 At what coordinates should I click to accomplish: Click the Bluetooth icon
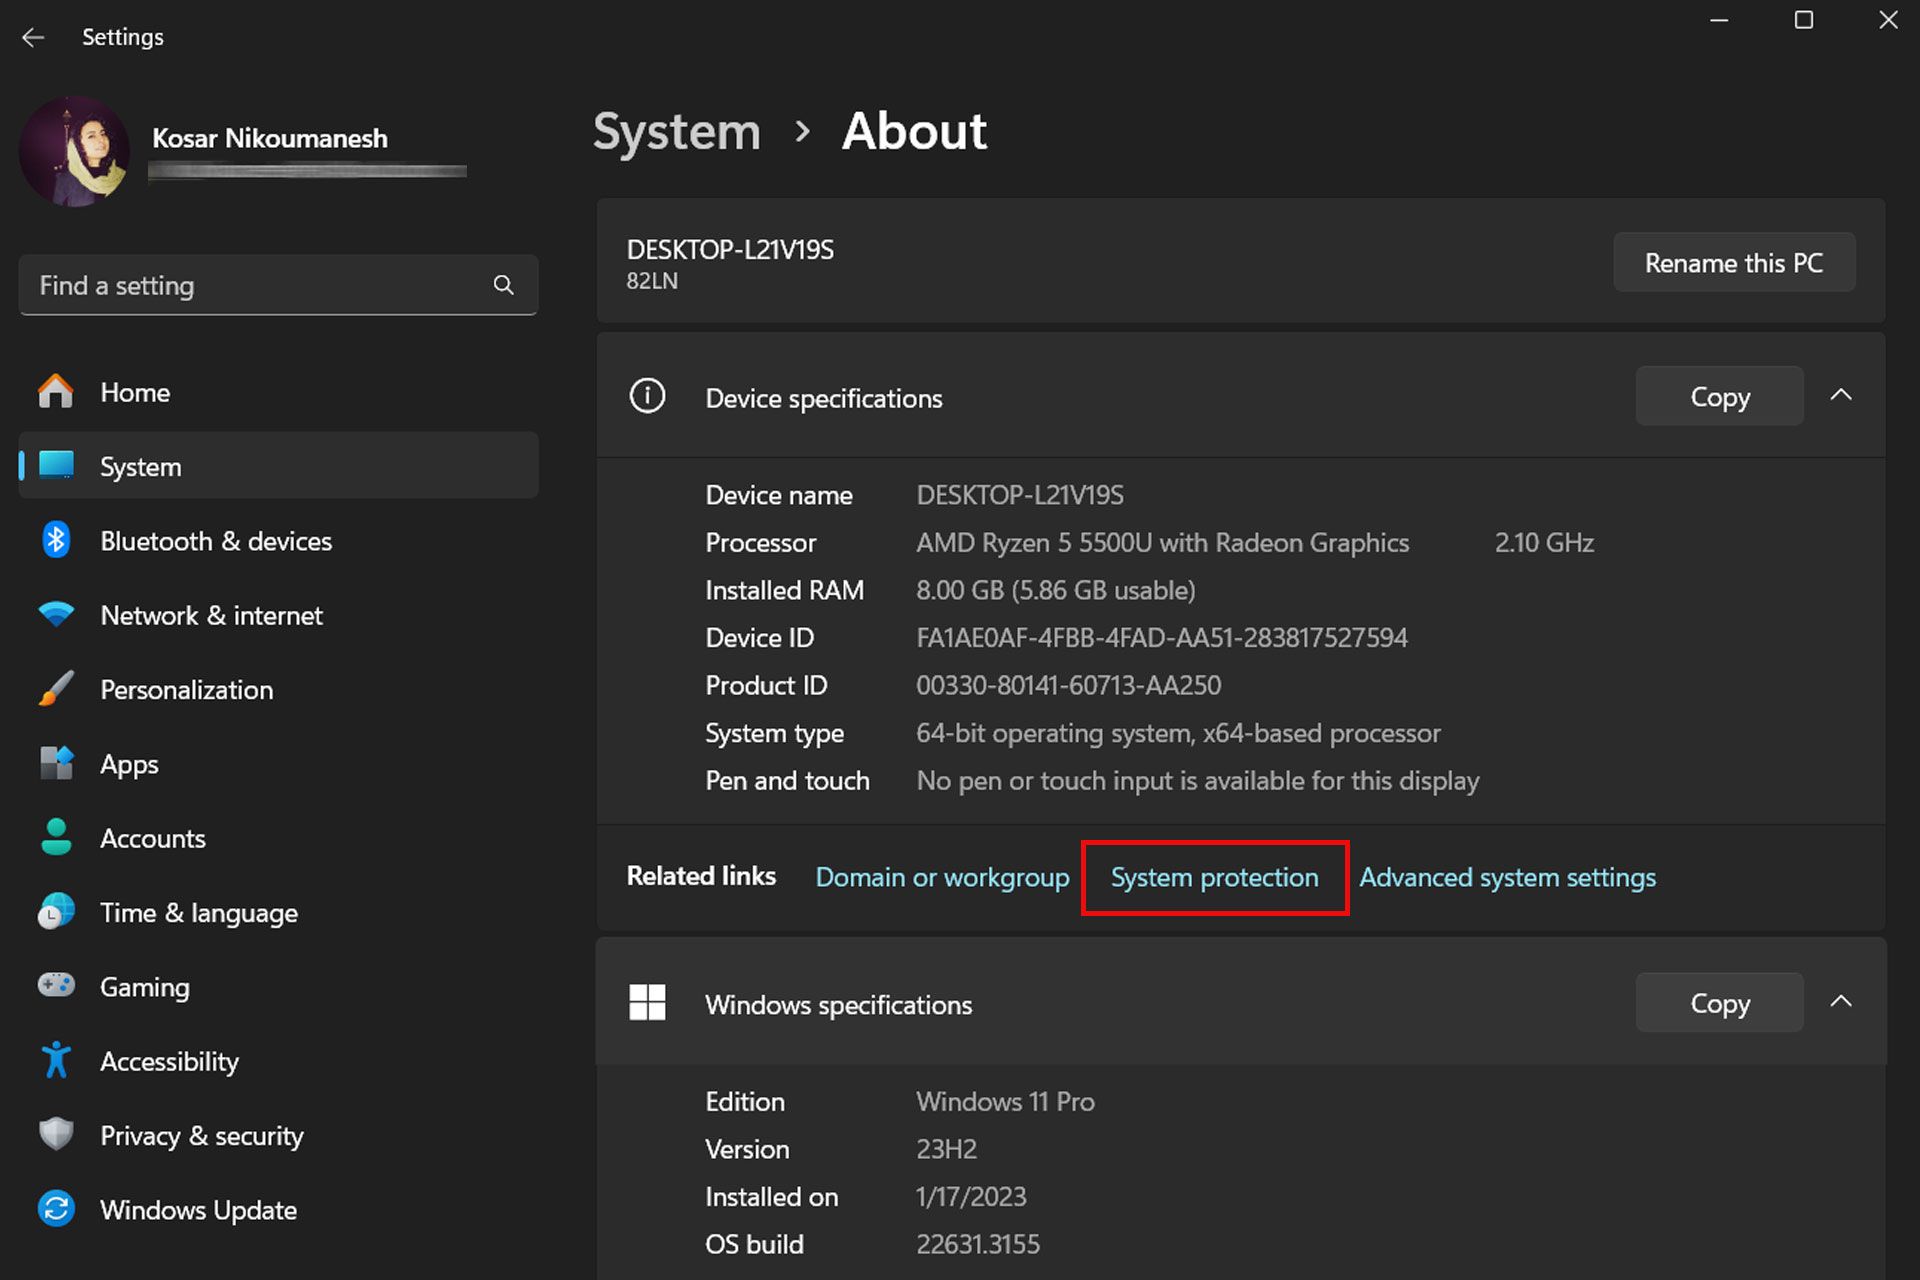(x=56, y=540)
